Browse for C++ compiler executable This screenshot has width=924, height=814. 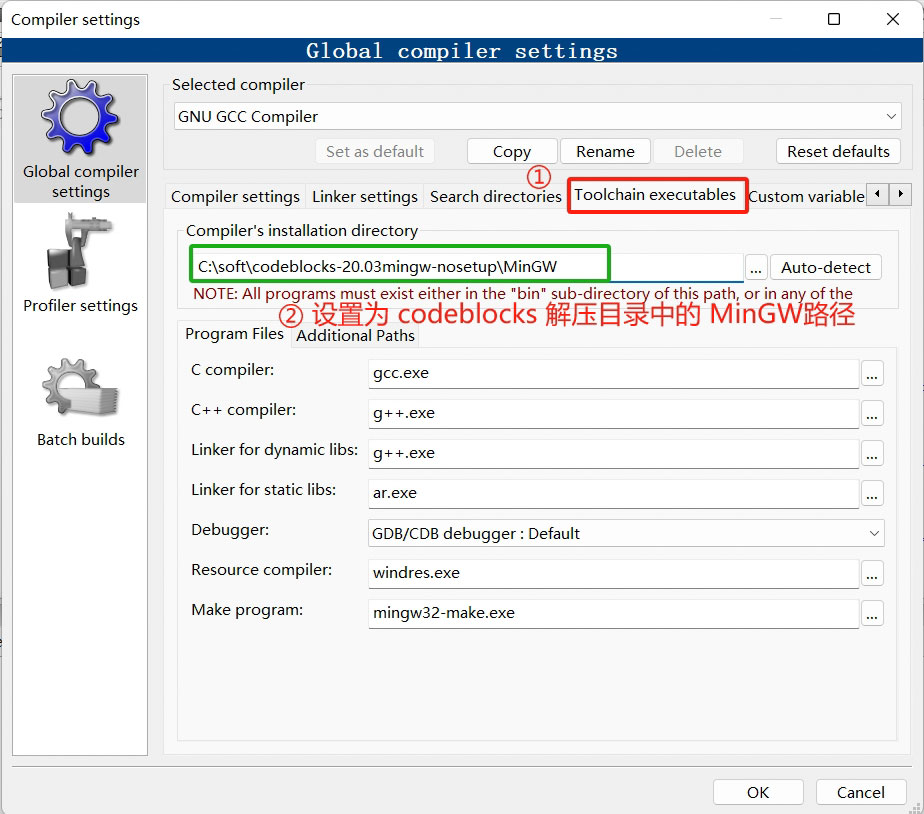point(872,414)
